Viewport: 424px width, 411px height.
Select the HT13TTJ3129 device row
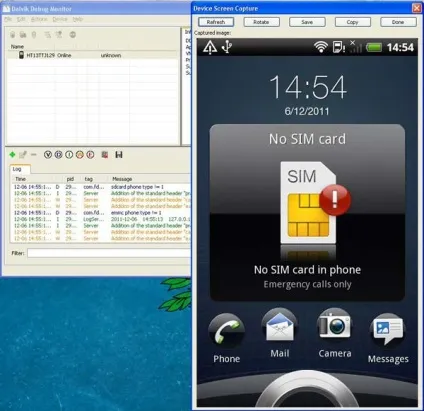92,55
